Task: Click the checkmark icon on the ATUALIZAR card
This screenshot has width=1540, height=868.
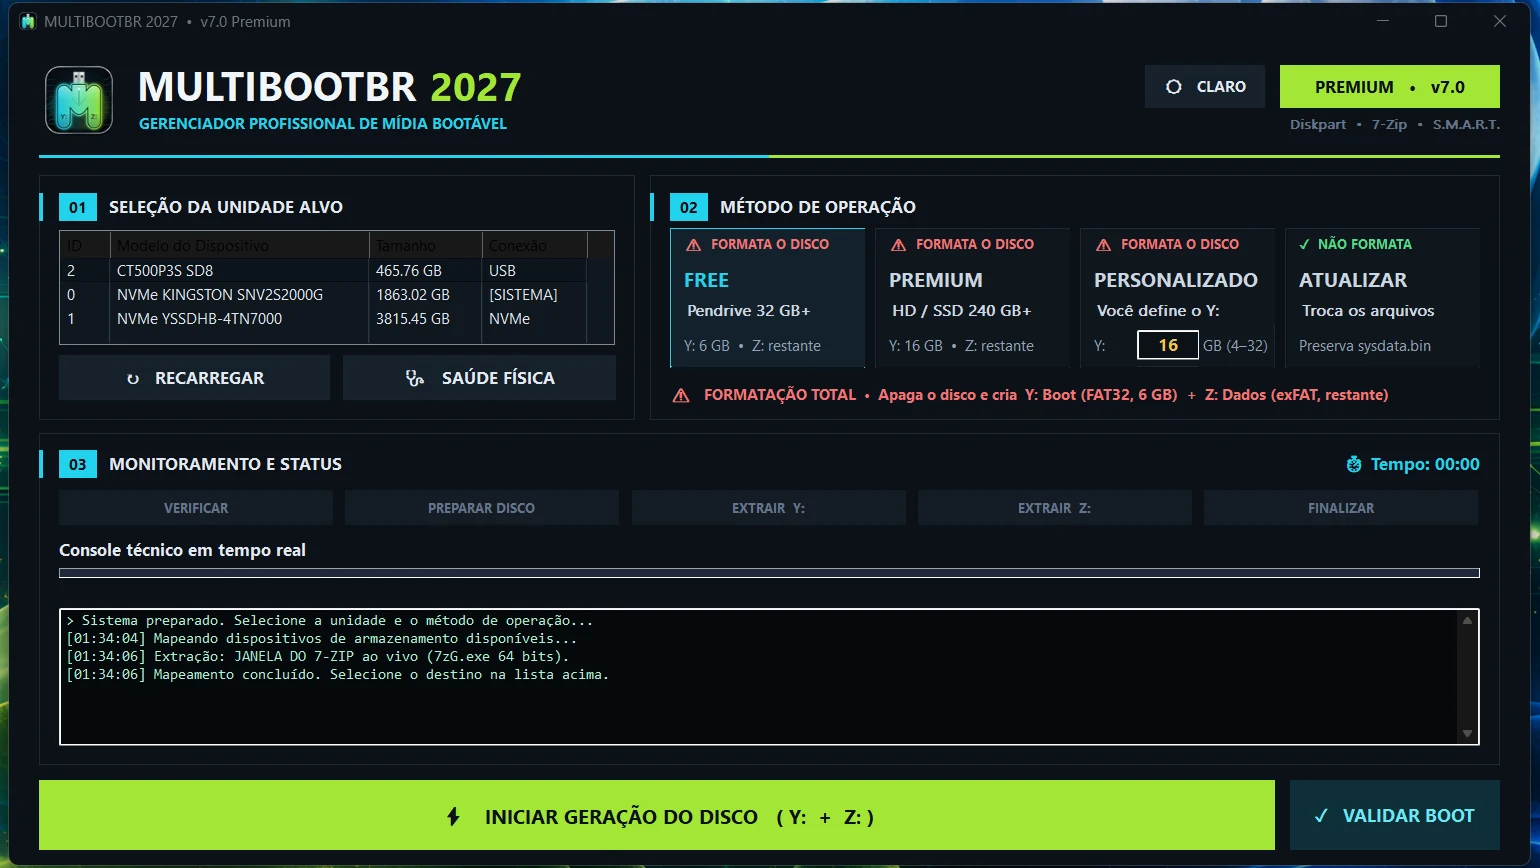Action: 1304,245
